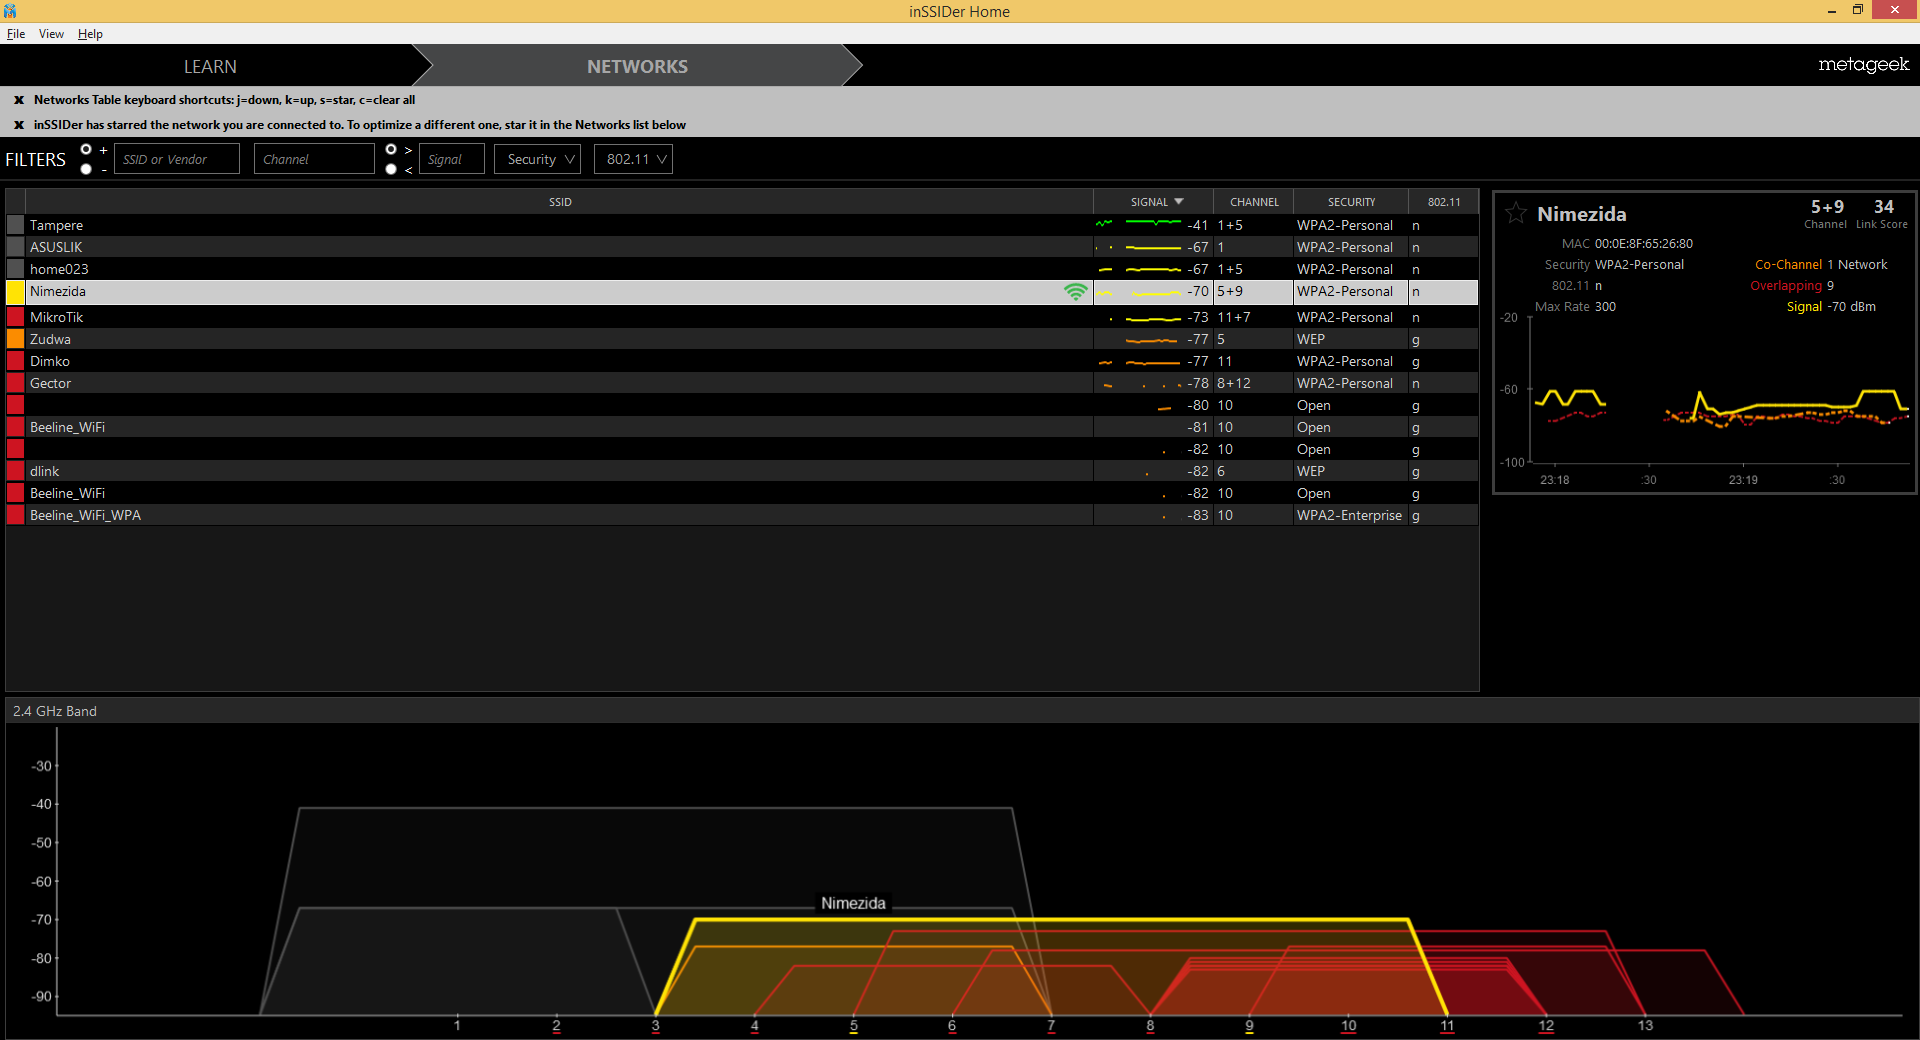Open the Security filter dropdown
The image size is (1920, 1040).
[537, 159]
